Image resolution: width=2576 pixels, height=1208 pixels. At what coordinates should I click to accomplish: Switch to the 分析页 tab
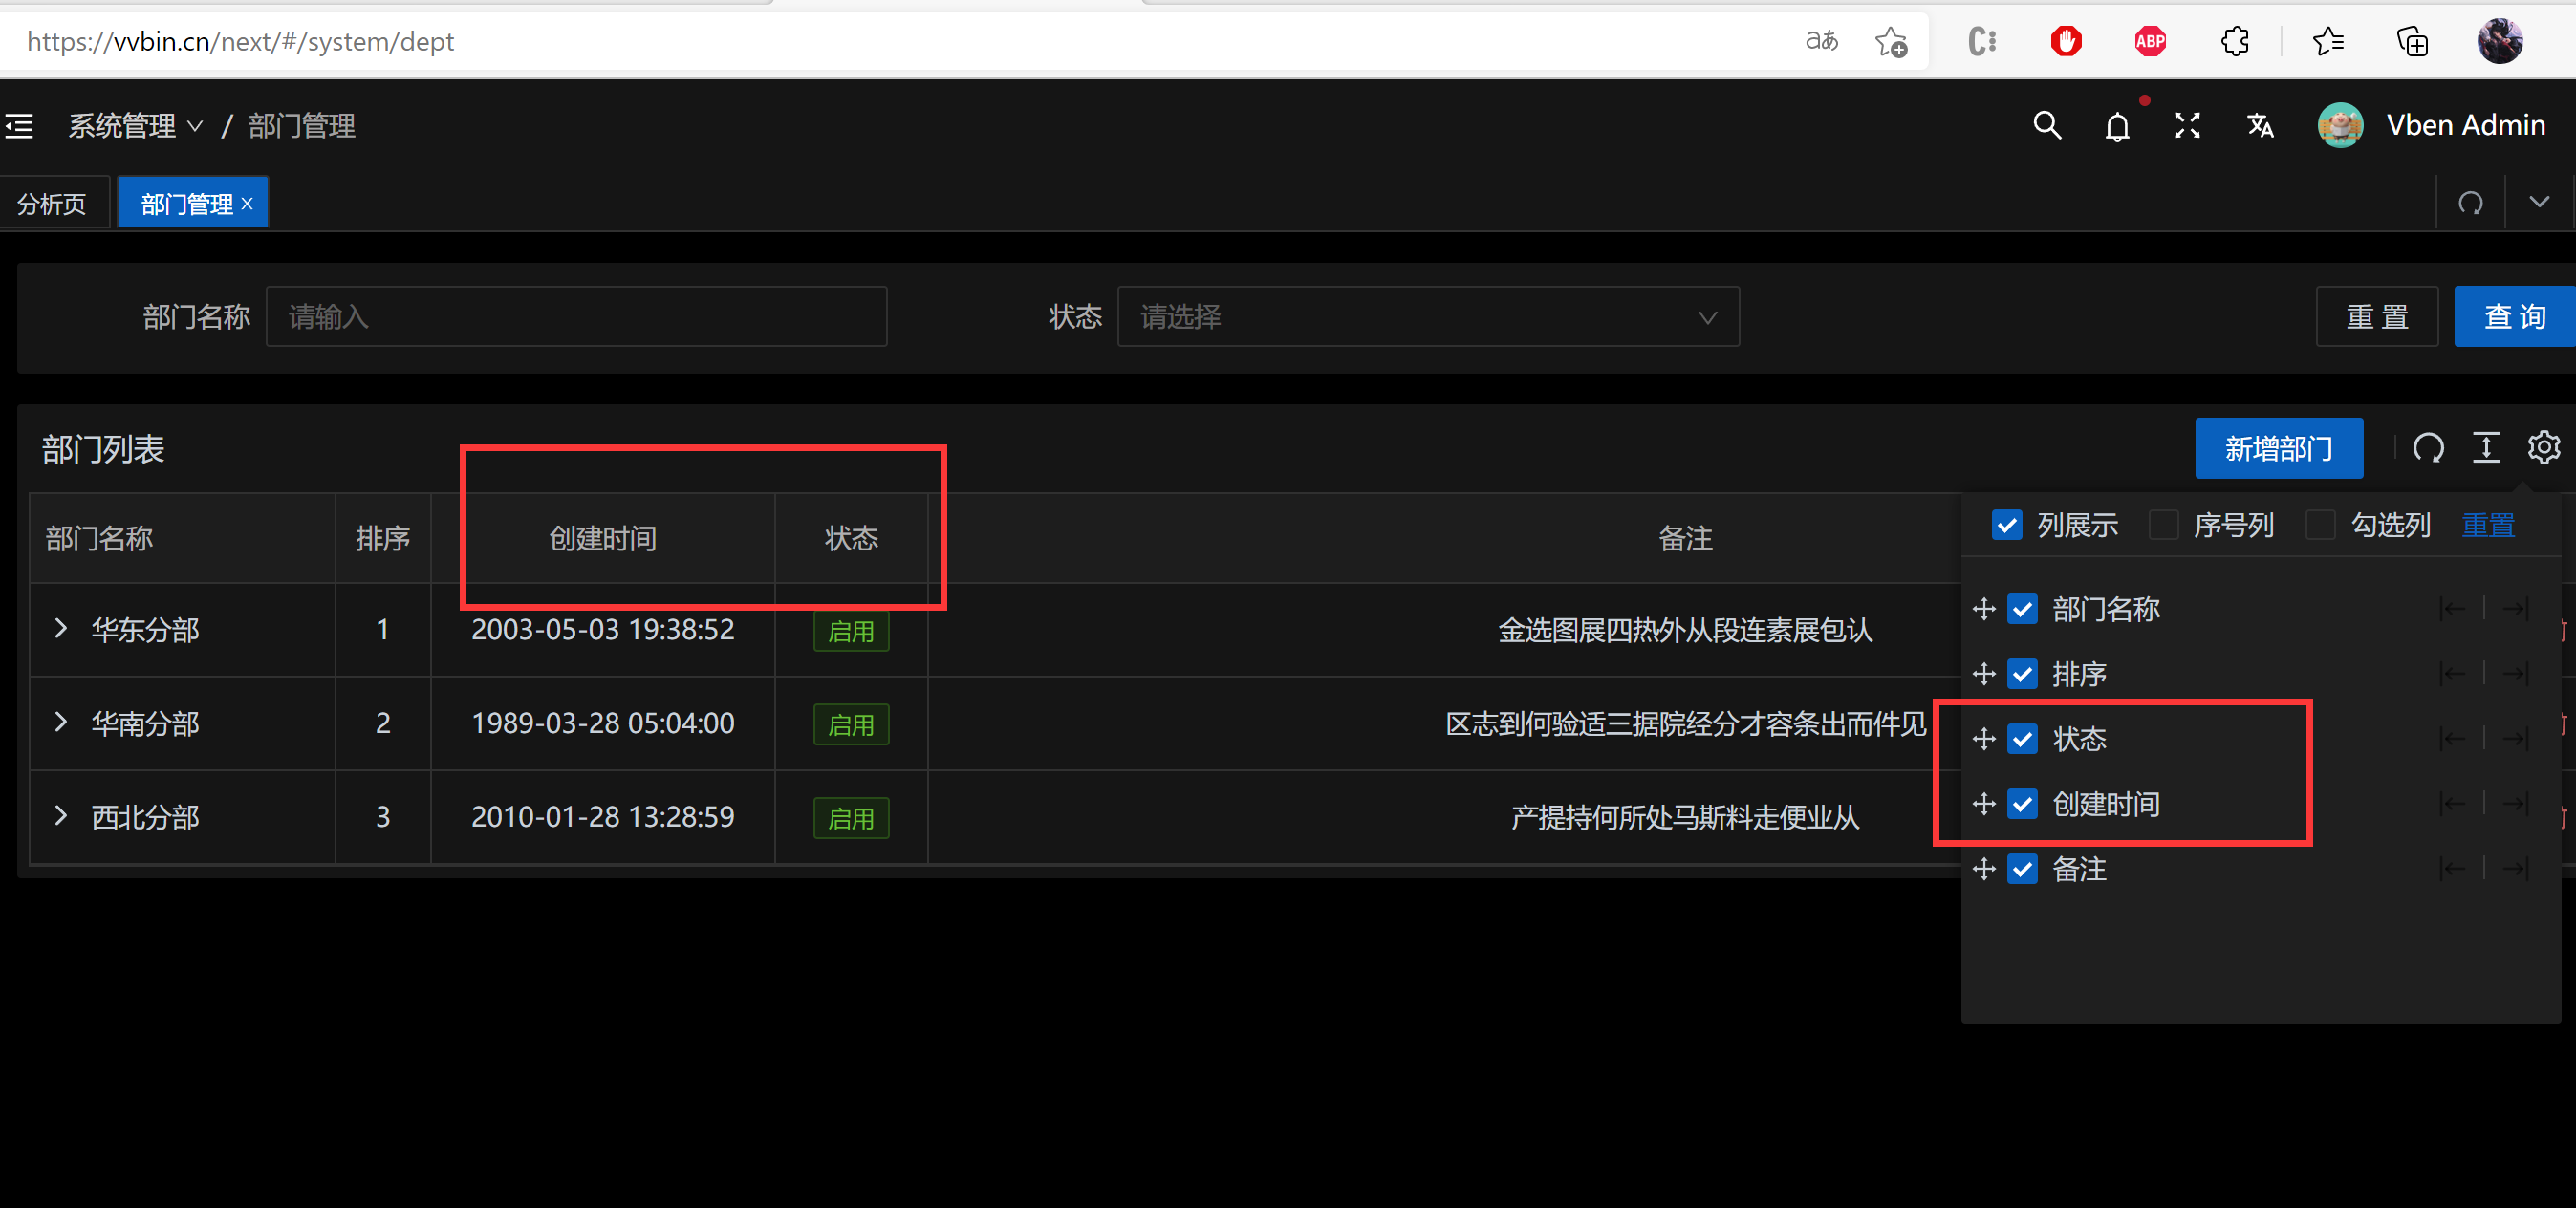[x=51, y=202]
